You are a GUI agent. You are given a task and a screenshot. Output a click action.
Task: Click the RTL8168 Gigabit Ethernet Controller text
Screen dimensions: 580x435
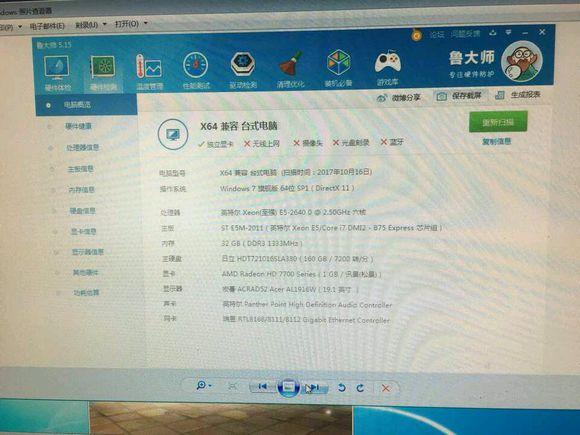pyautogui.click(x=306, y=320)
